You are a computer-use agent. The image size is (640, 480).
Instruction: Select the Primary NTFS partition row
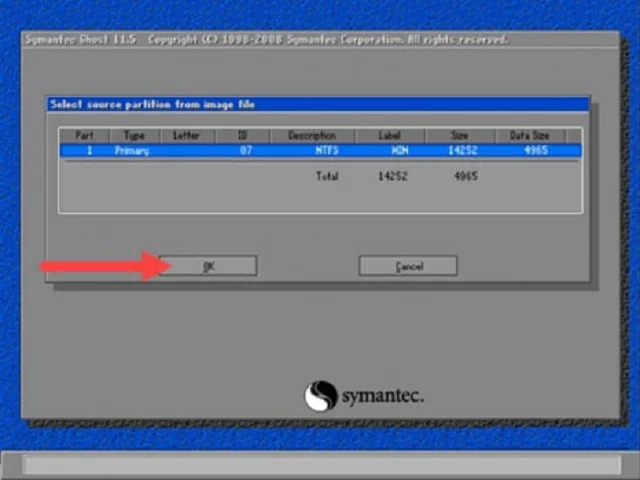(x=321, y=151)
